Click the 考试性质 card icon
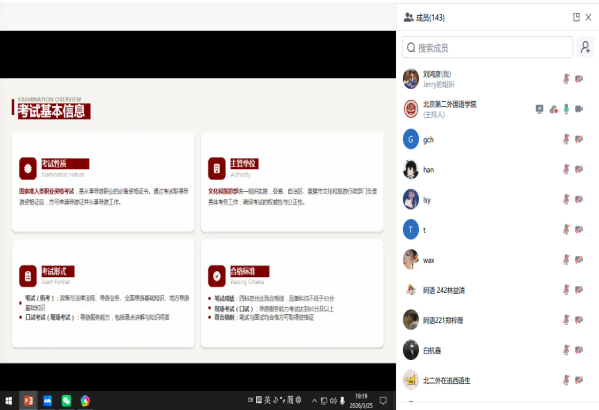This screenshot has height=410, width=599. (28, 169)
